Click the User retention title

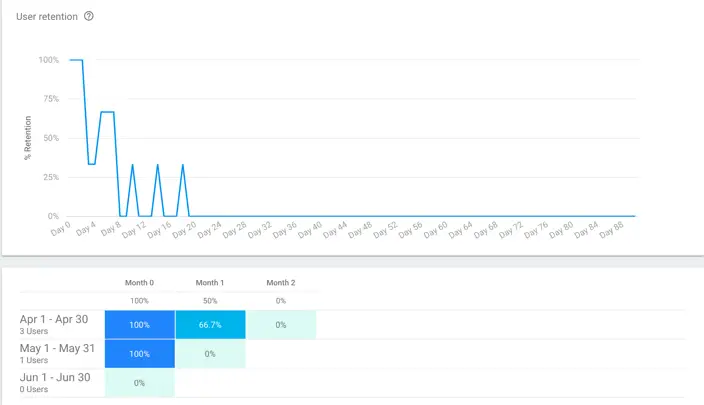coord(47,17)
